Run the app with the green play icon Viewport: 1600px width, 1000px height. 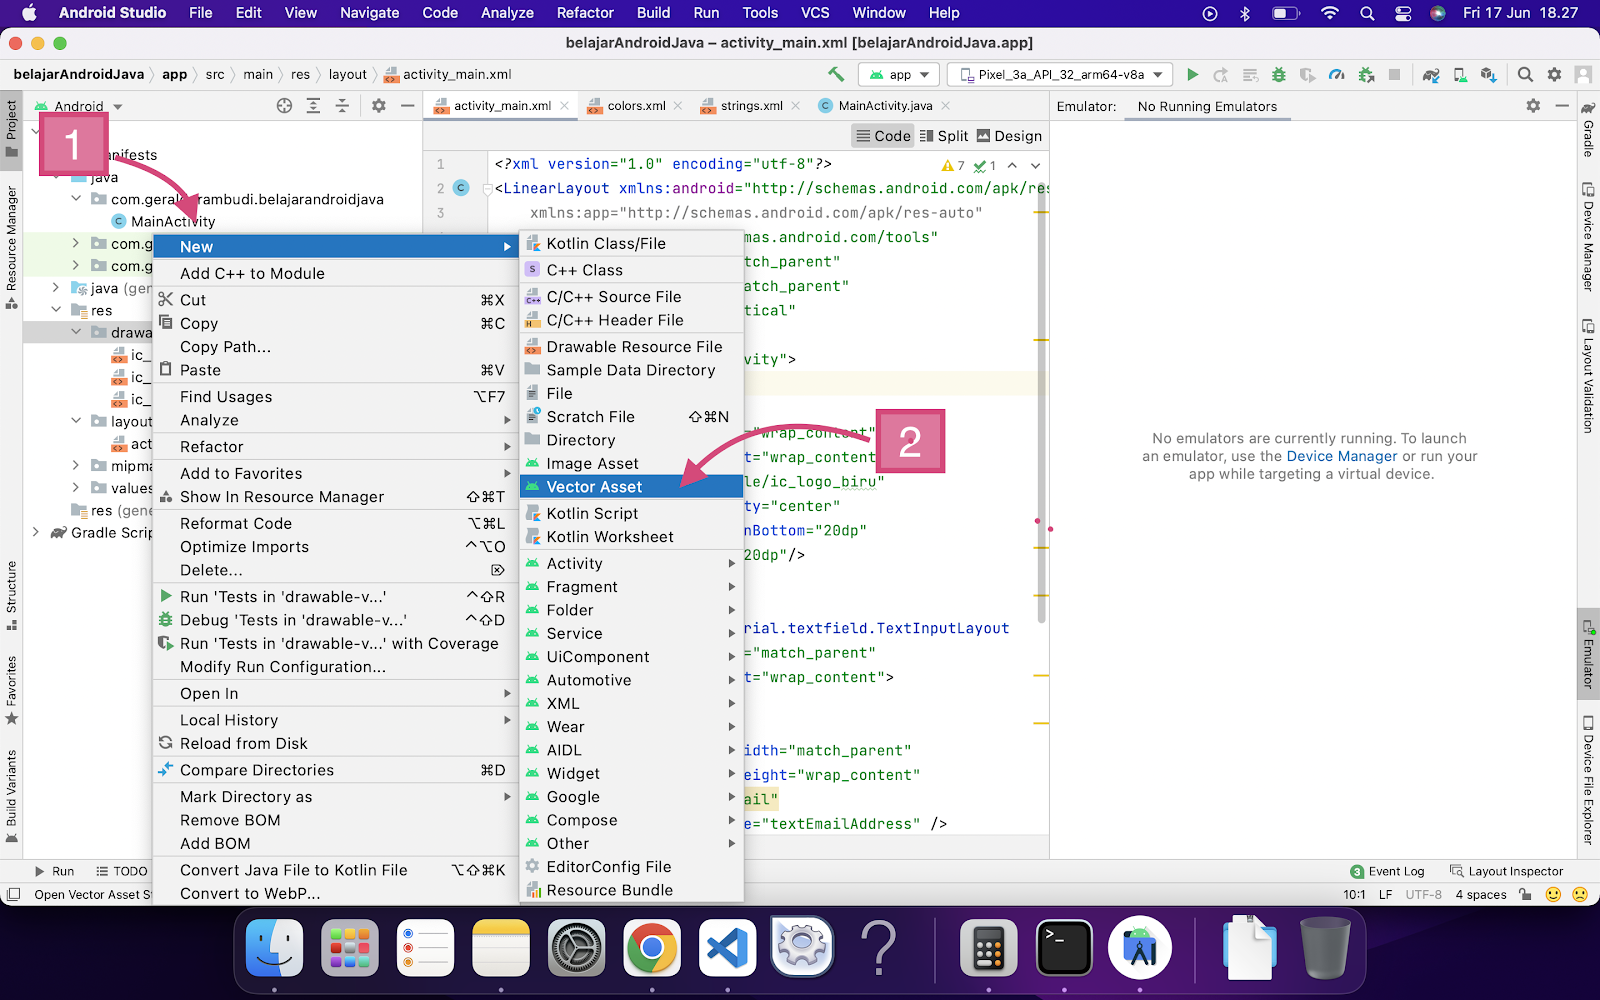pyautogui.click(x=1192, y=74)
